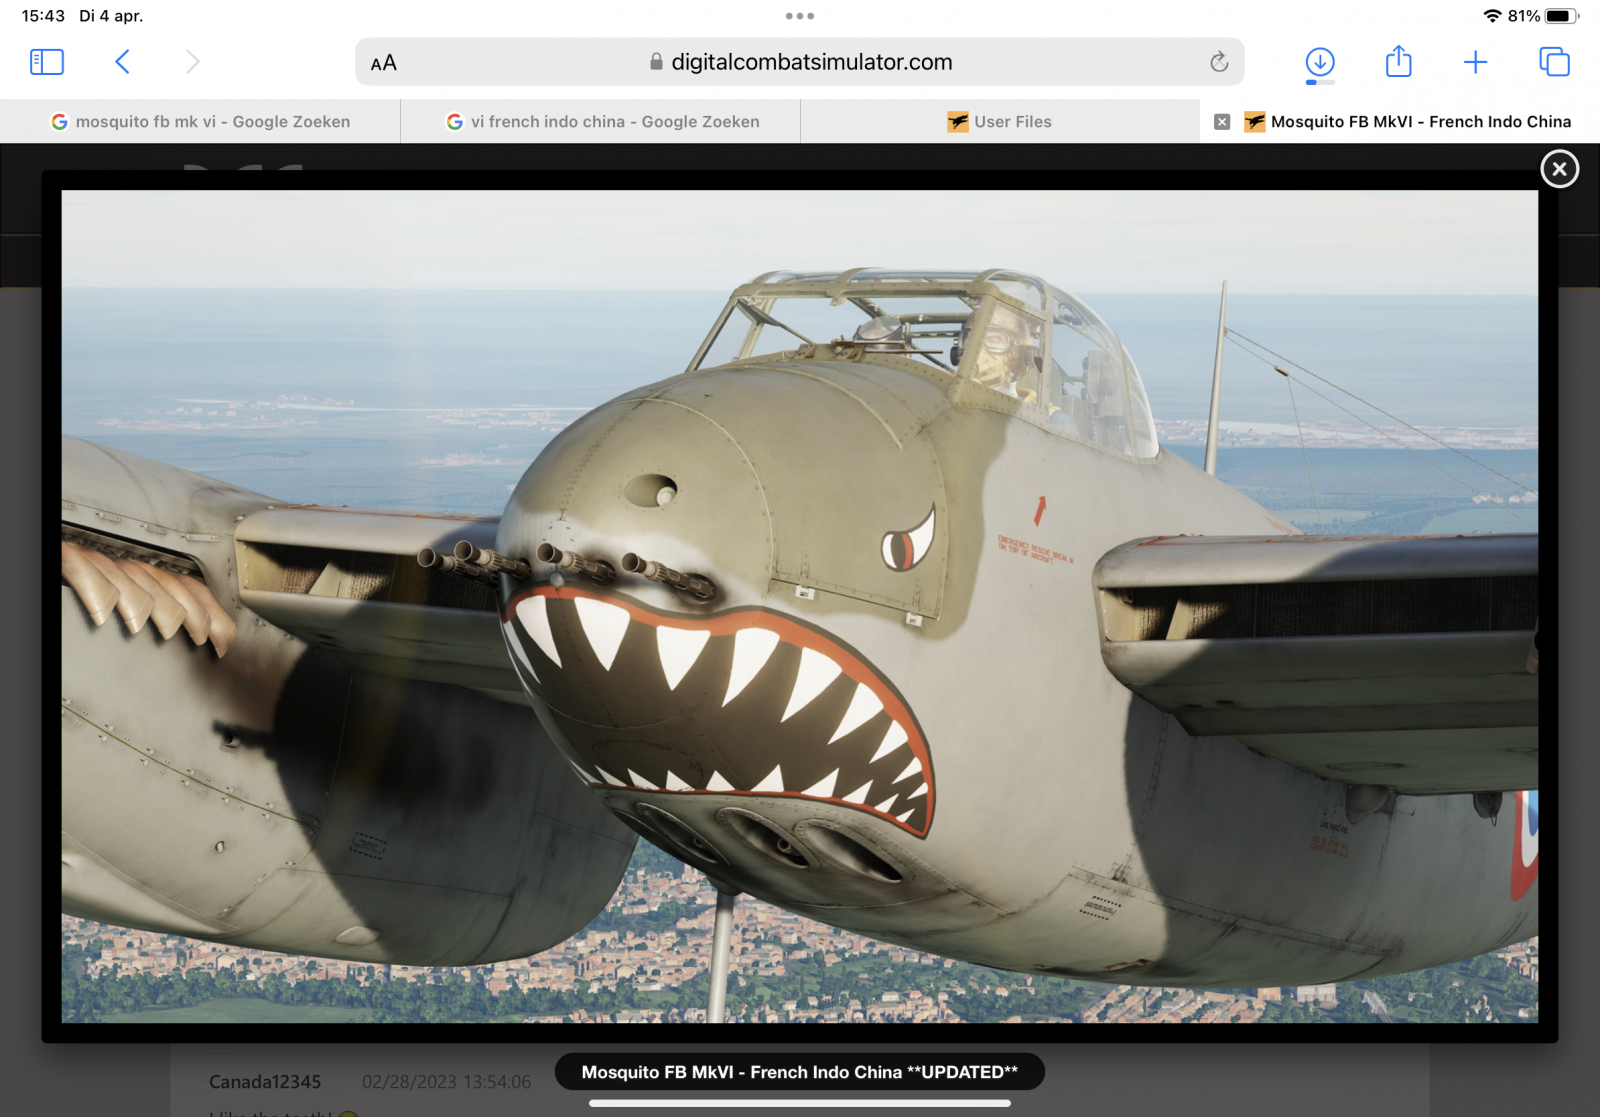Tap the 'Mosquito FB MkVI - French Indo China **UPDATED**' caption
This screenshot has height=1117, width=1600.
click(x=800, y=1072)
